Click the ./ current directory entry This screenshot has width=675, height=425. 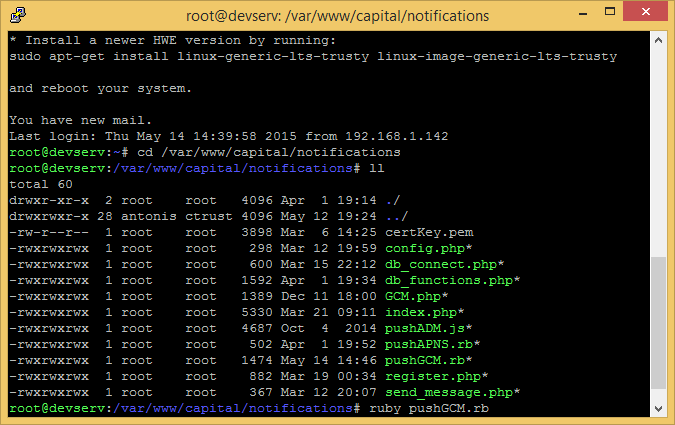[393, 201]
